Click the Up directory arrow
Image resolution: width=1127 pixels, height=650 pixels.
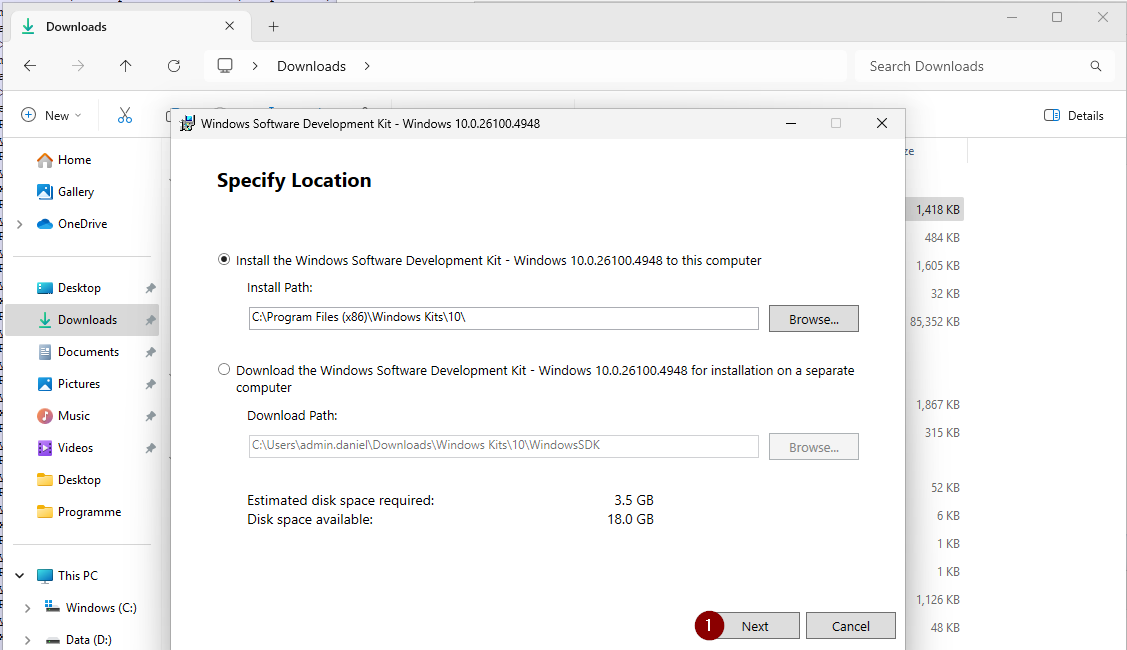coord(125,66)
